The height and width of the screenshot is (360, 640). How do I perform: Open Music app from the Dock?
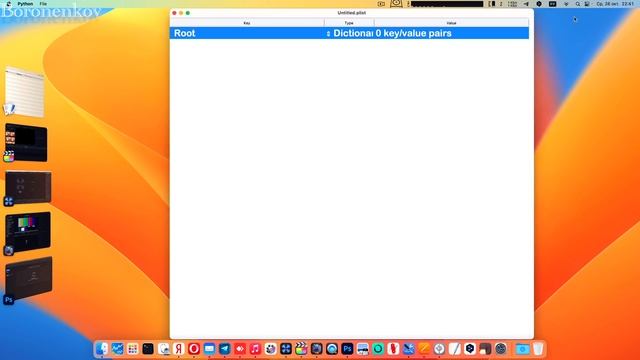[x=255, y=349]
